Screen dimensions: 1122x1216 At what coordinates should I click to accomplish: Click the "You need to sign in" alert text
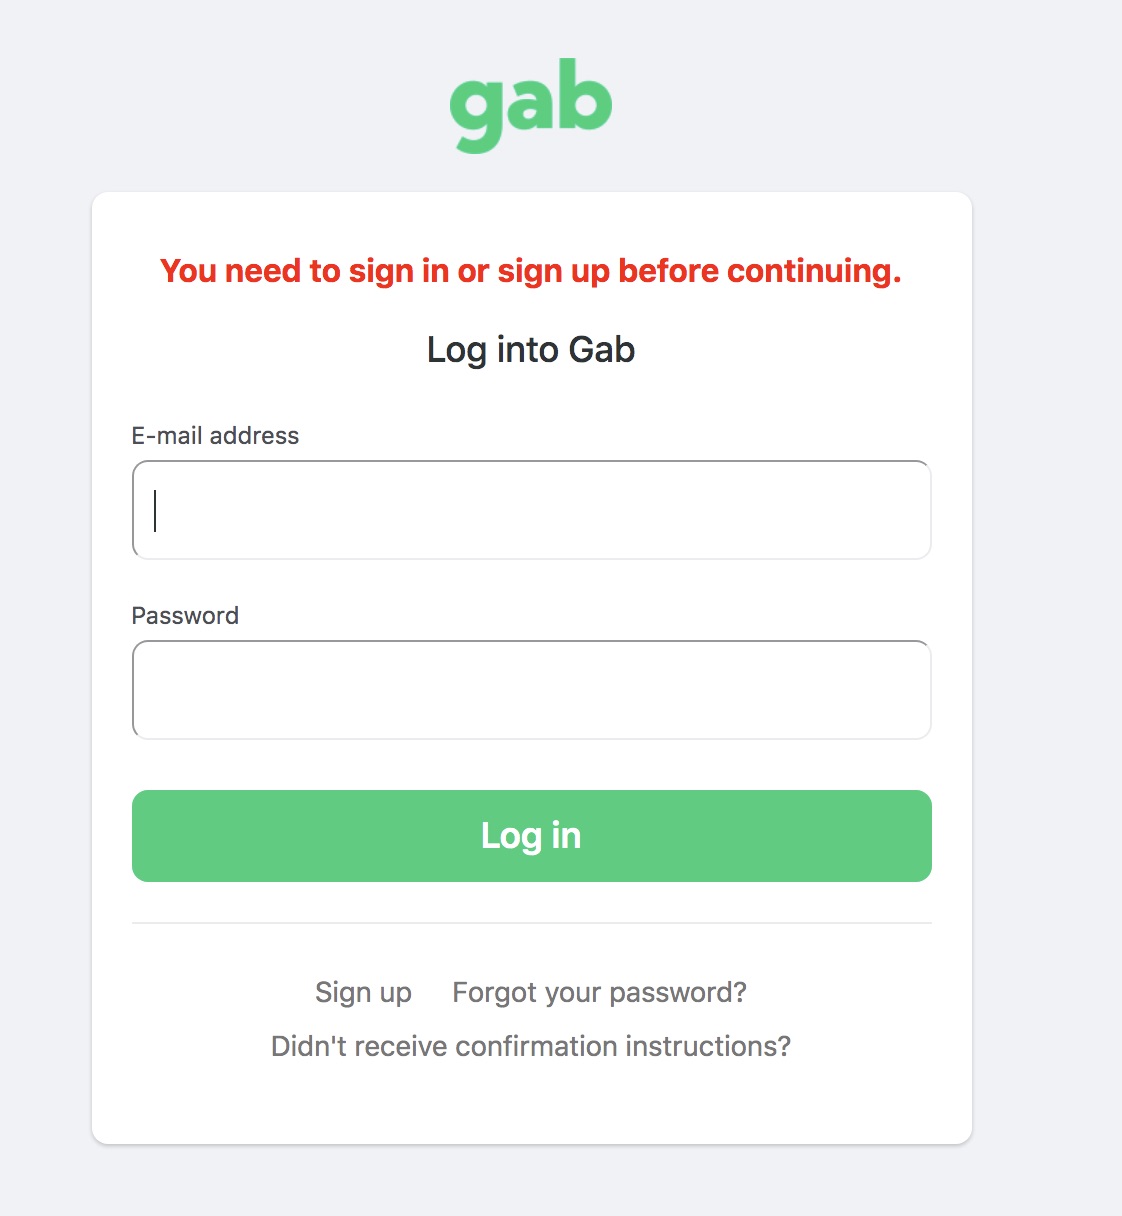pos(531,271)
